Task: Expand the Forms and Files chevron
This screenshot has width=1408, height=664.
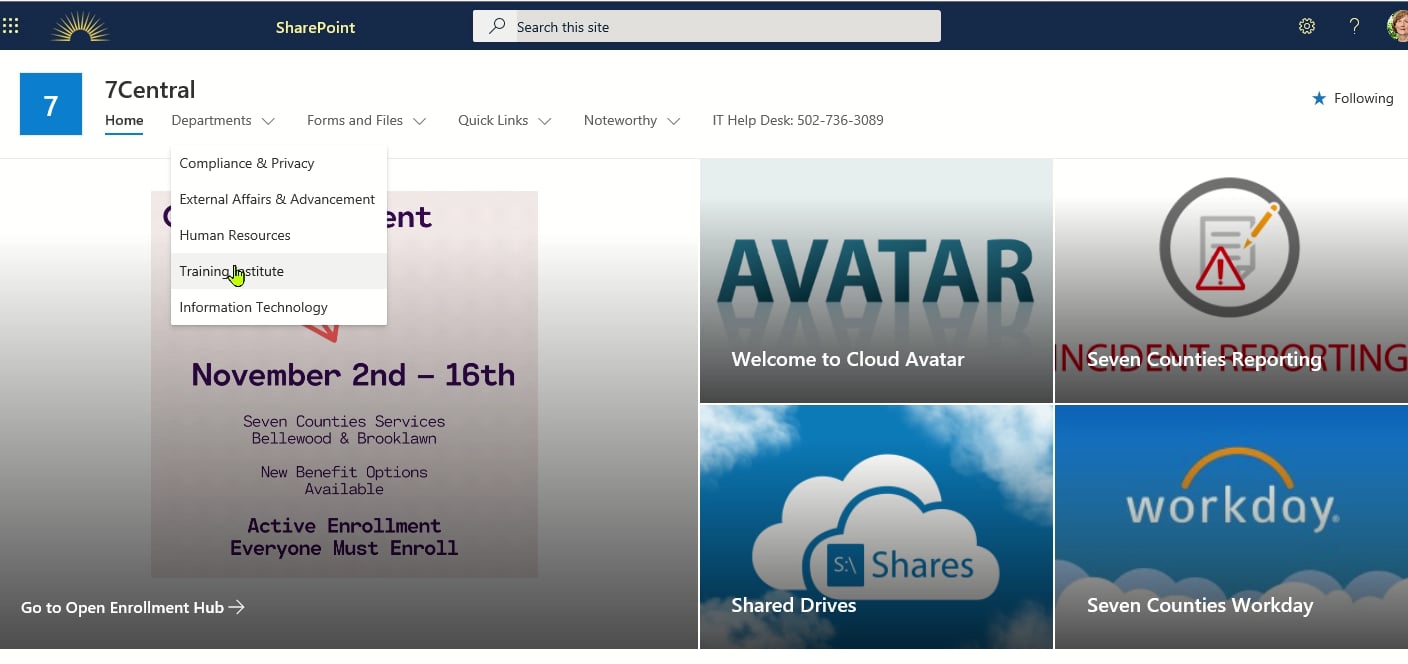Action: click(419, 121)
